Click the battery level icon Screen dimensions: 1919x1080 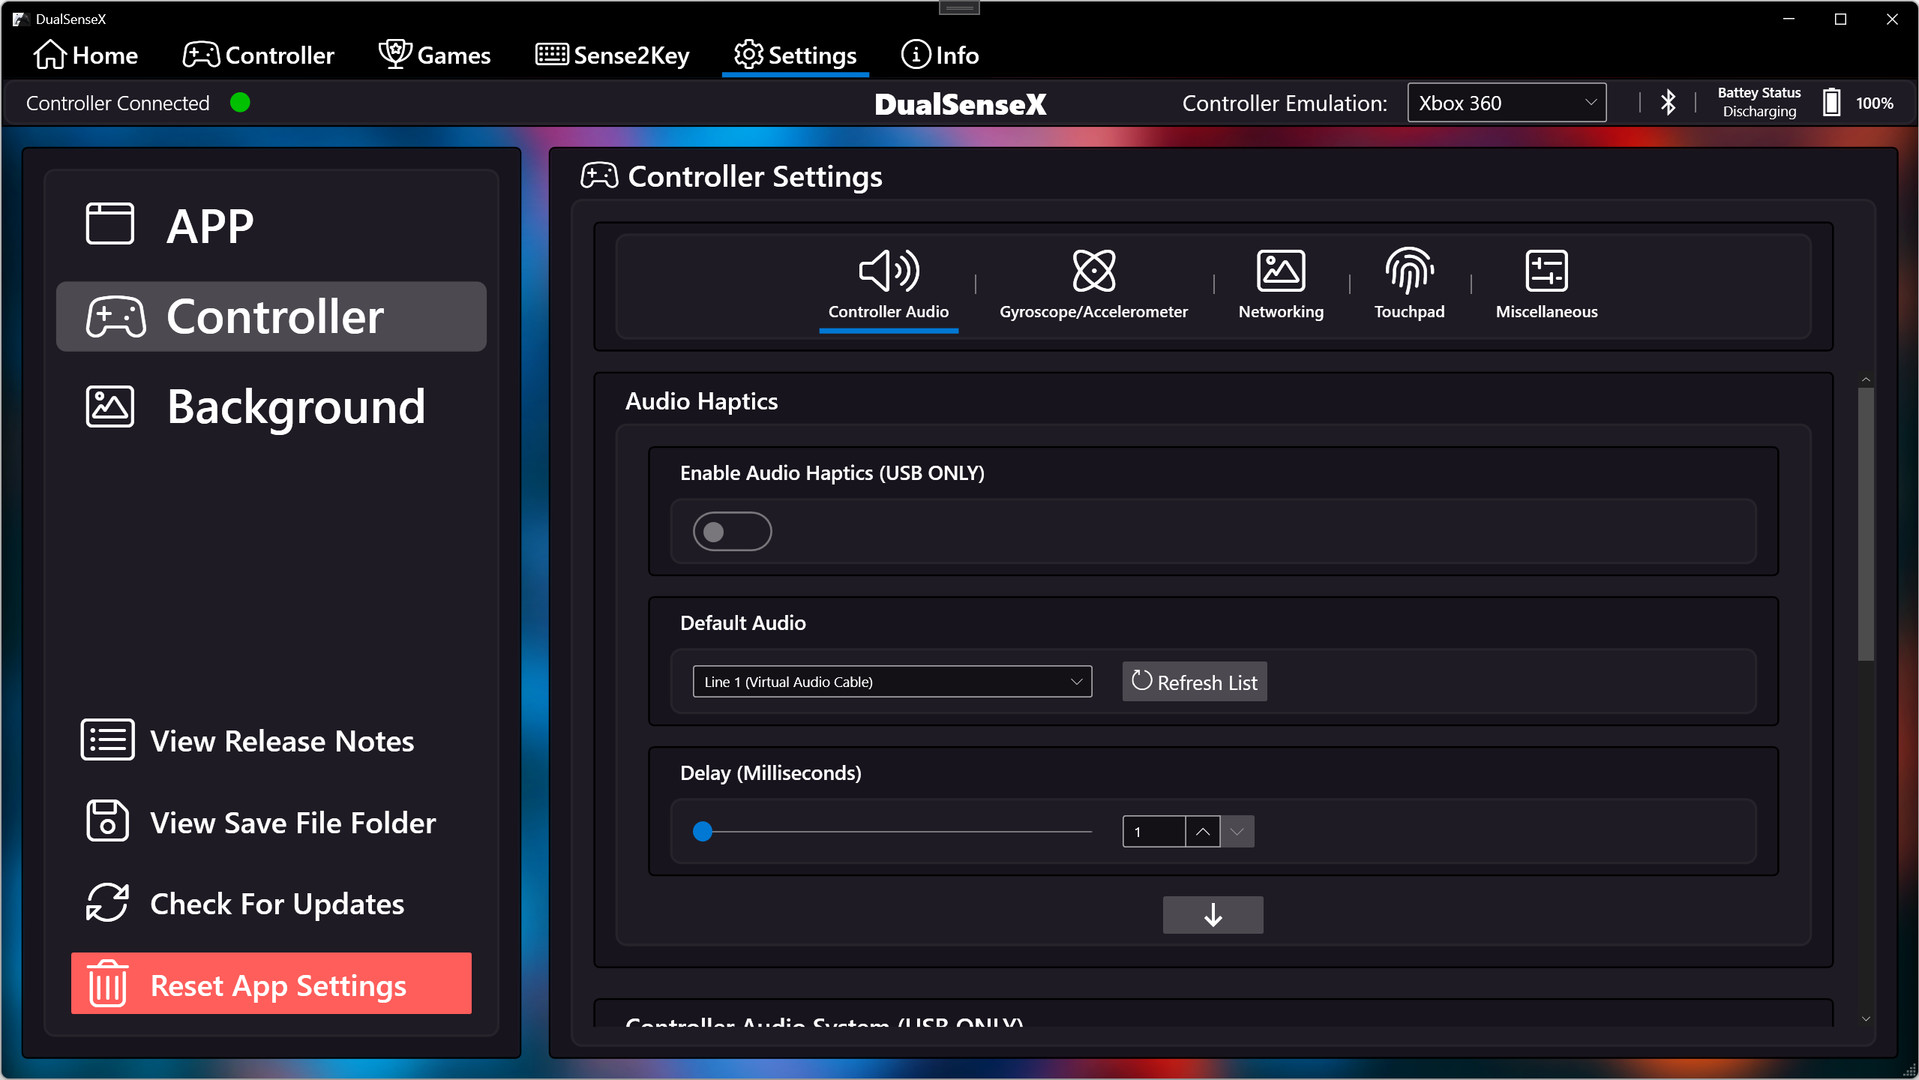point(1831,103)
